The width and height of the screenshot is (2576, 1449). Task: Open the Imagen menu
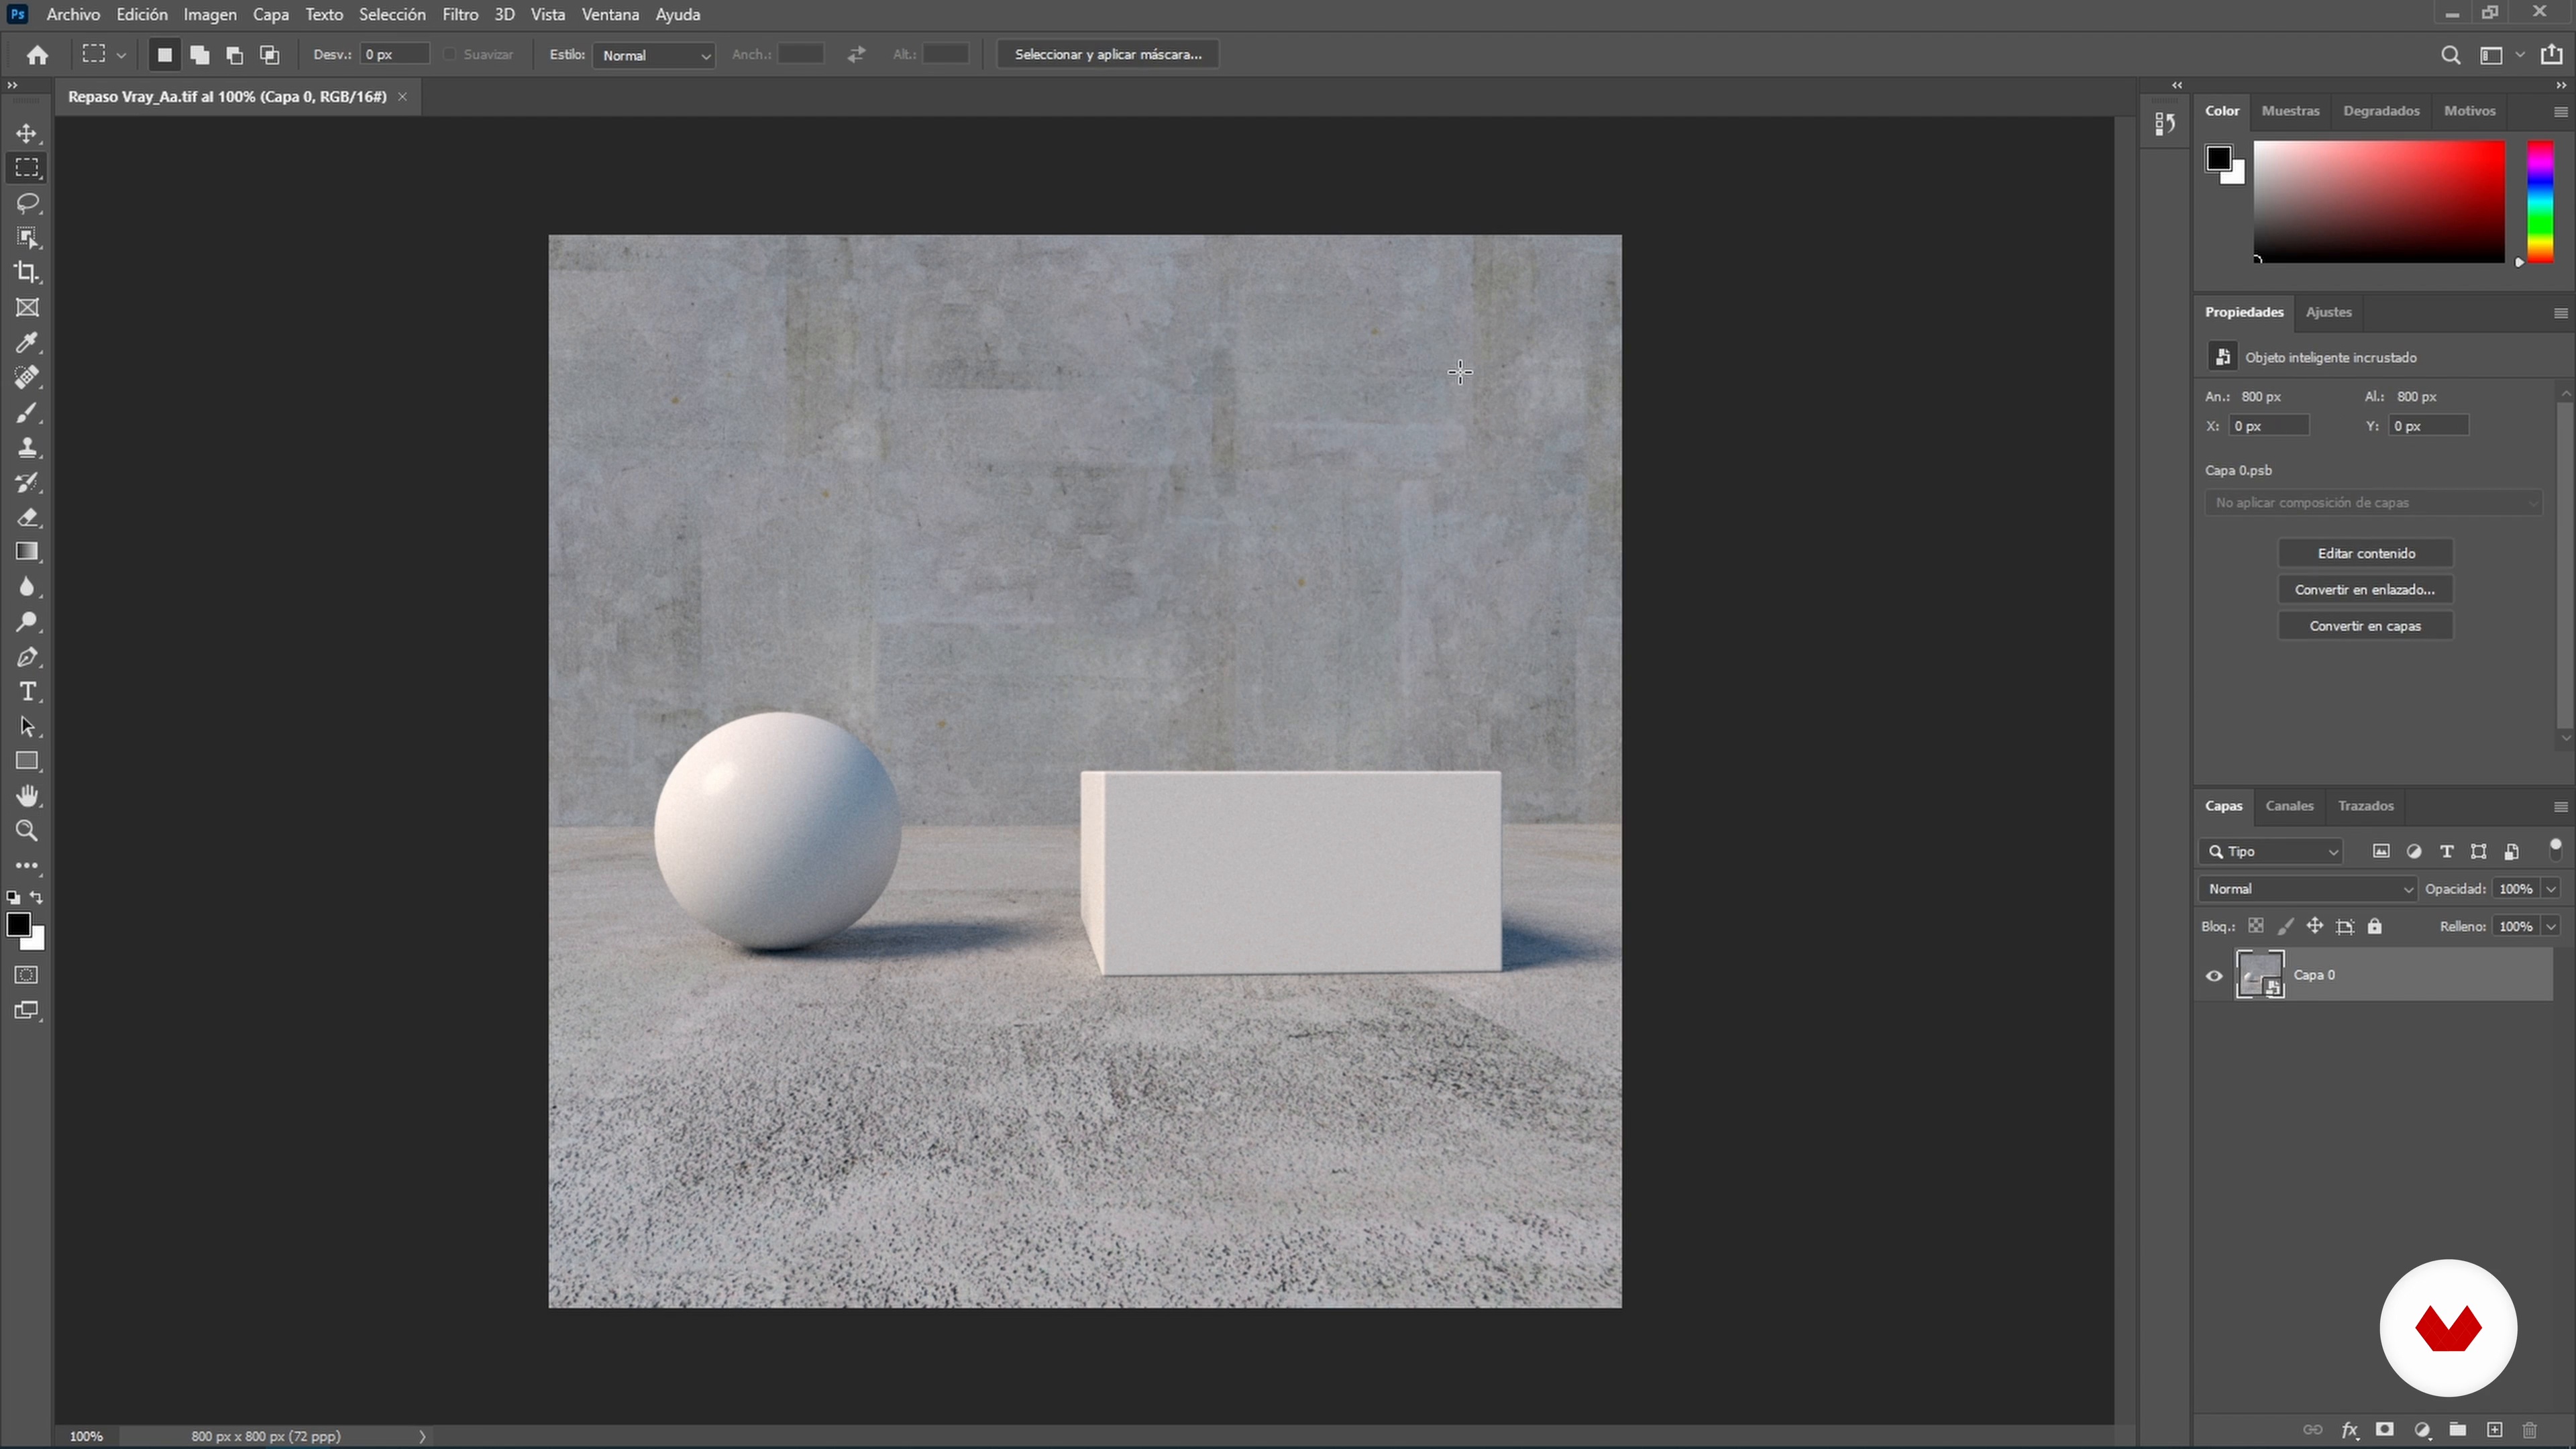pos(210,14)
